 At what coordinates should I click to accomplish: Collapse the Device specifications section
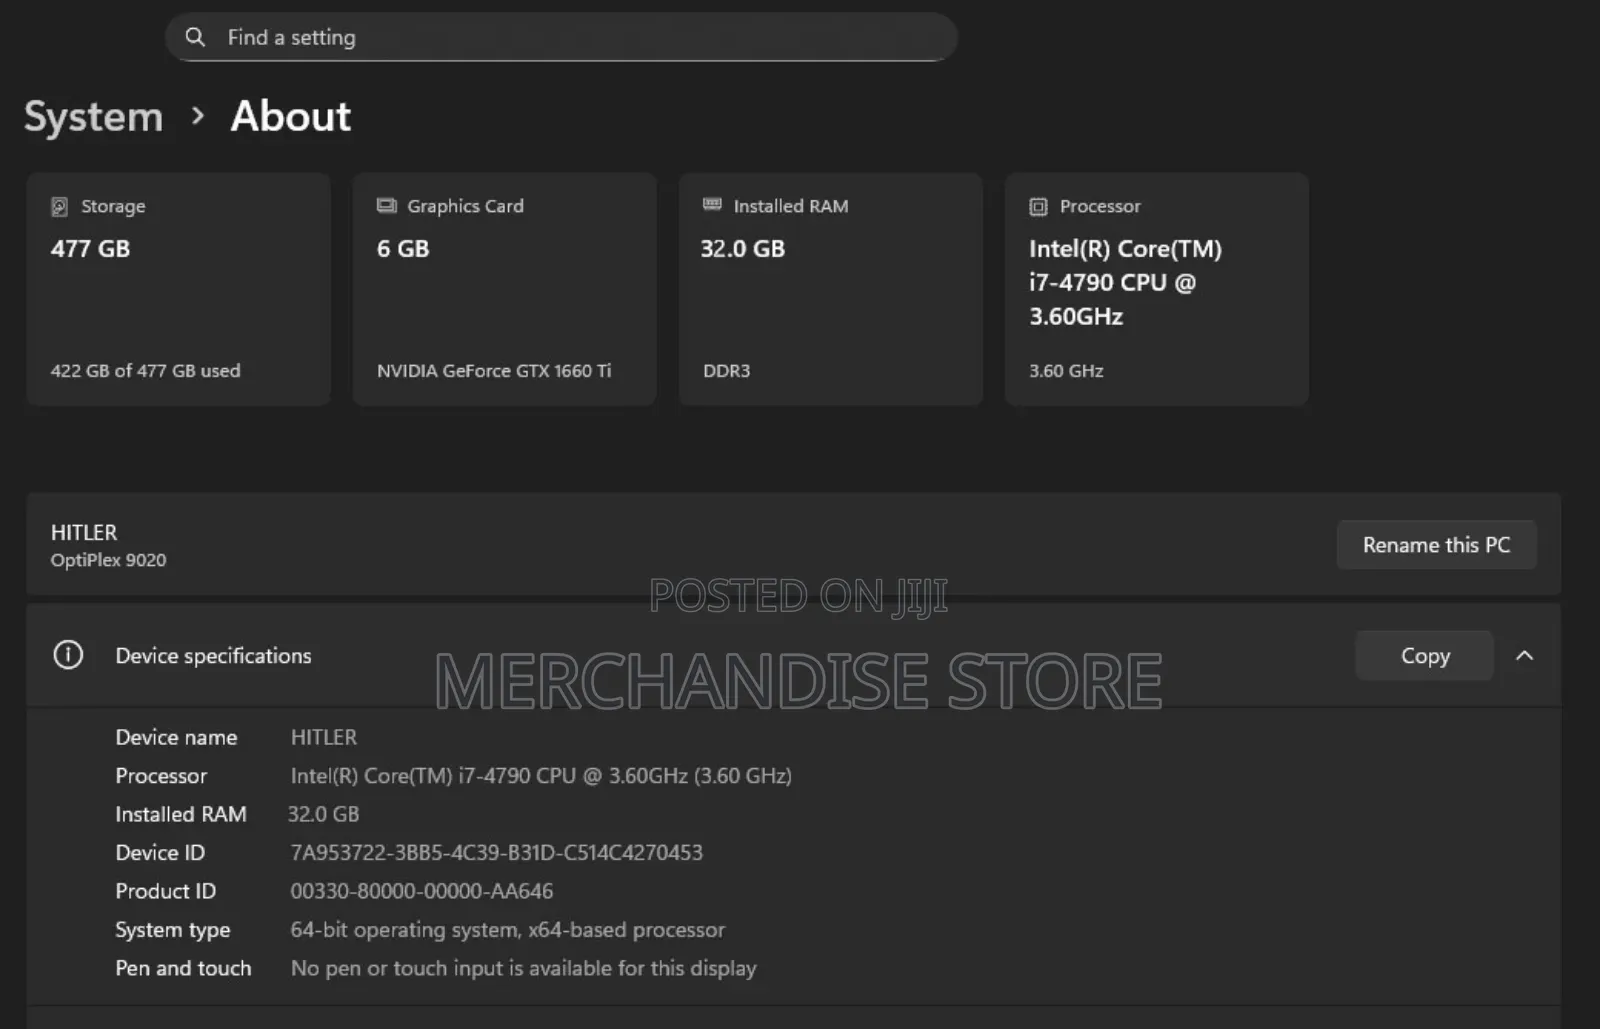pos(1524,655)
